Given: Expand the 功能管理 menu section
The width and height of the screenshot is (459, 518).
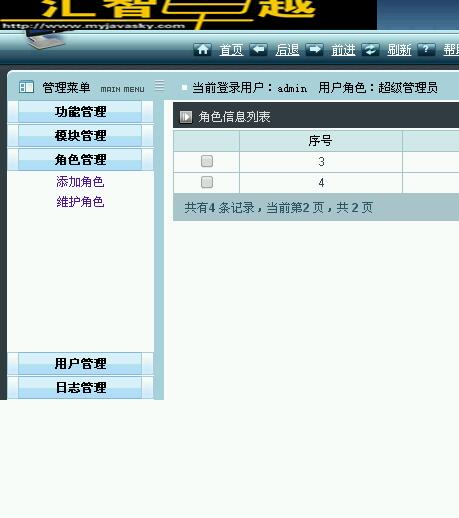Looking at the screenshot, I should coord(80,112).
